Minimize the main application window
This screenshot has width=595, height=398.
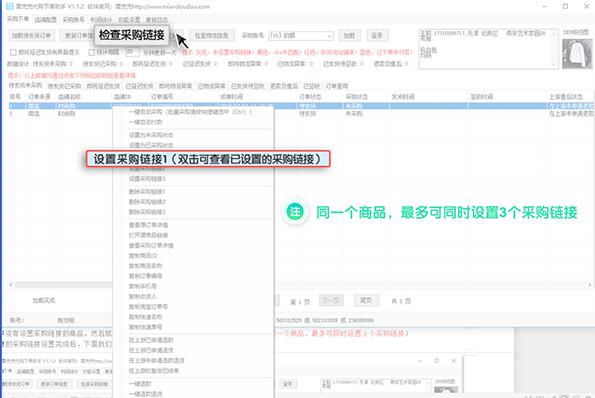(x=545, y=6)
